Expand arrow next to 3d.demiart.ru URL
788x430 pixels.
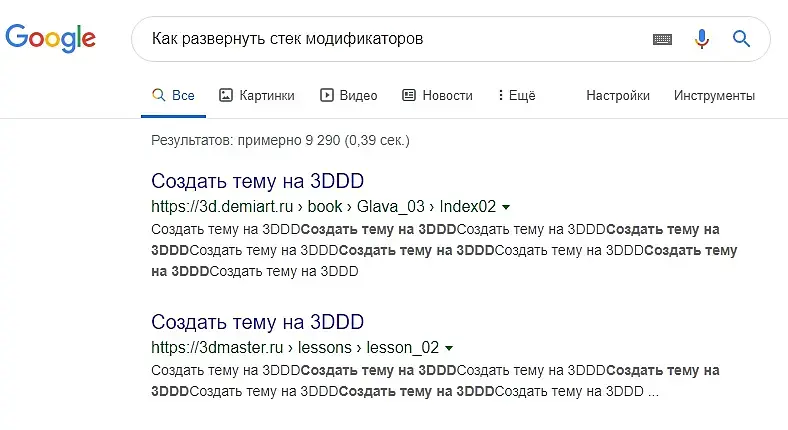click(506, 207)
